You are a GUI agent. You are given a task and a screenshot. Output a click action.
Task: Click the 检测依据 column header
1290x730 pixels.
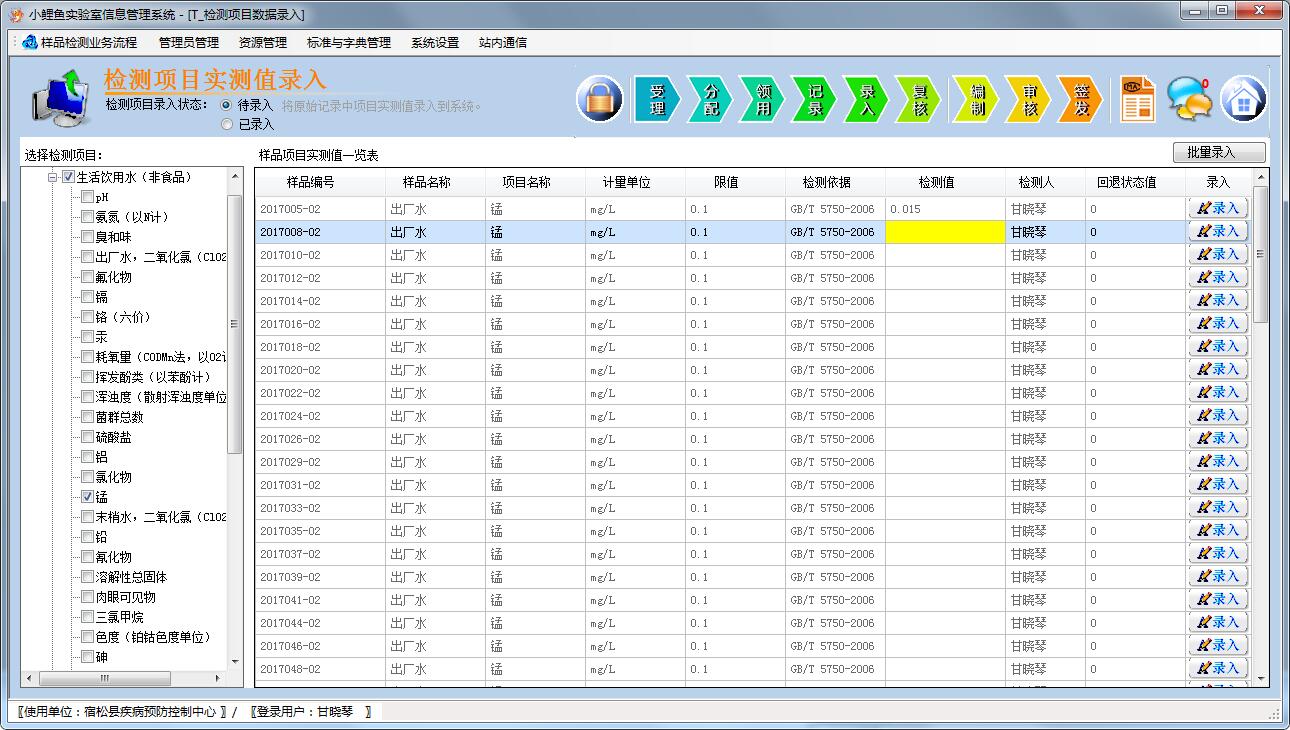point(835,182)
